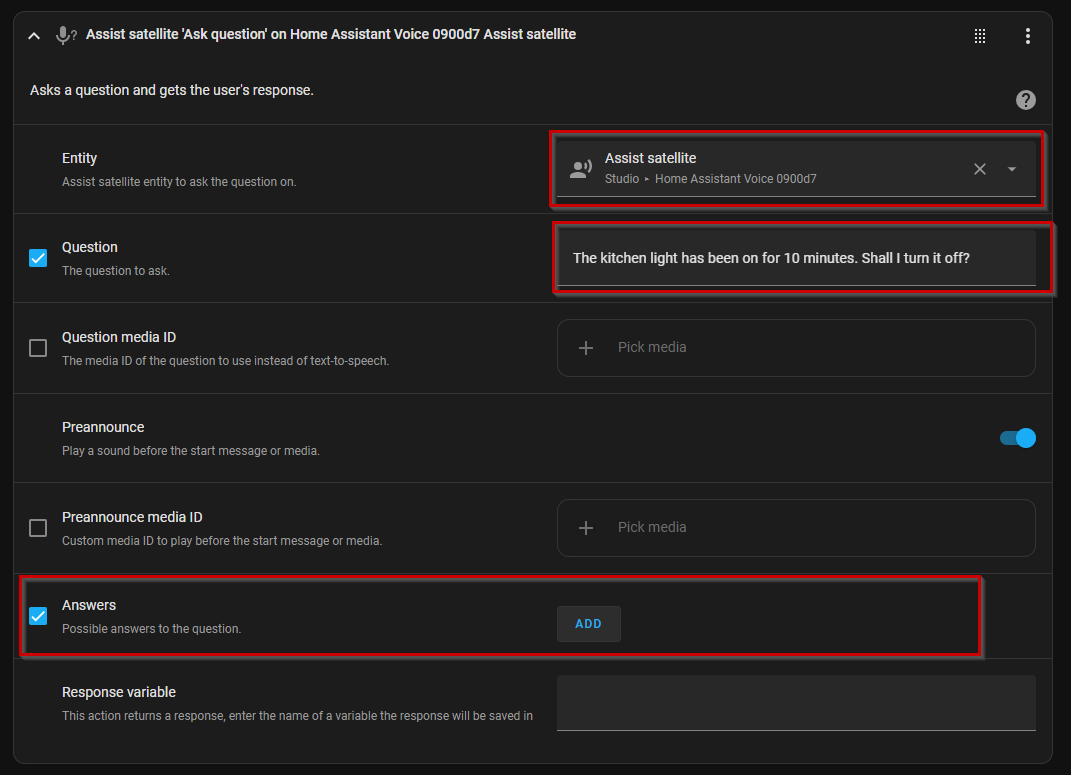Click the plus icon for Preannounce media
Screen dimensions: 1071x775
pos(585,528)
